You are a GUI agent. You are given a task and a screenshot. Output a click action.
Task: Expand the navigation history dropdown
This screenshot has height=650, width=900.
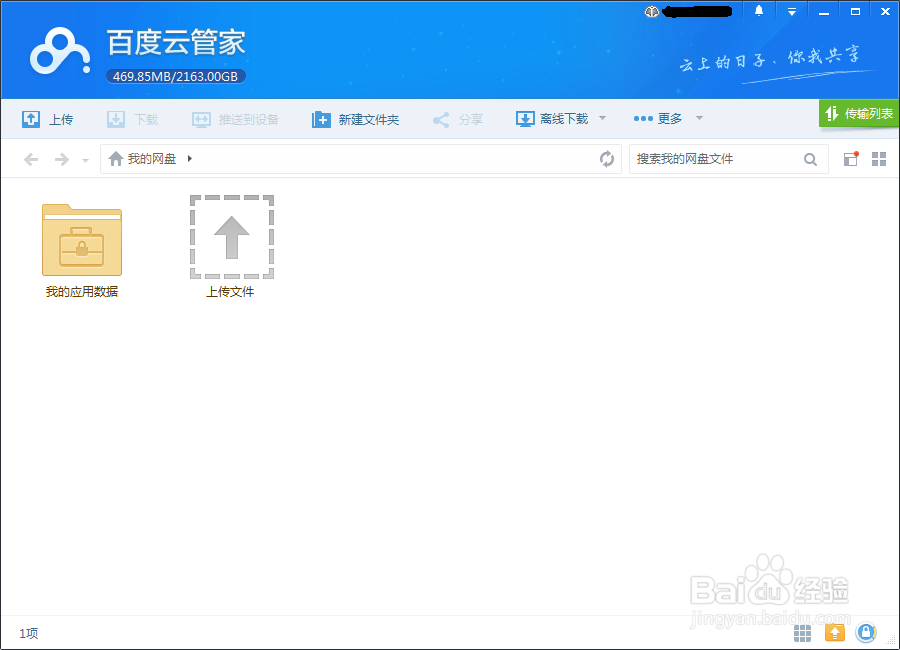(86, 160)
